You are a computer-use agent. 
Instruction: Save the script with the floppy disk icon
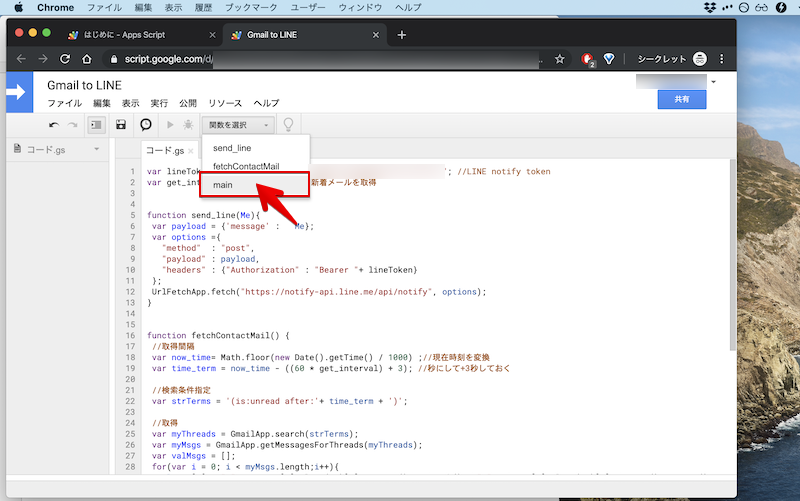click(x=121, y=125)
